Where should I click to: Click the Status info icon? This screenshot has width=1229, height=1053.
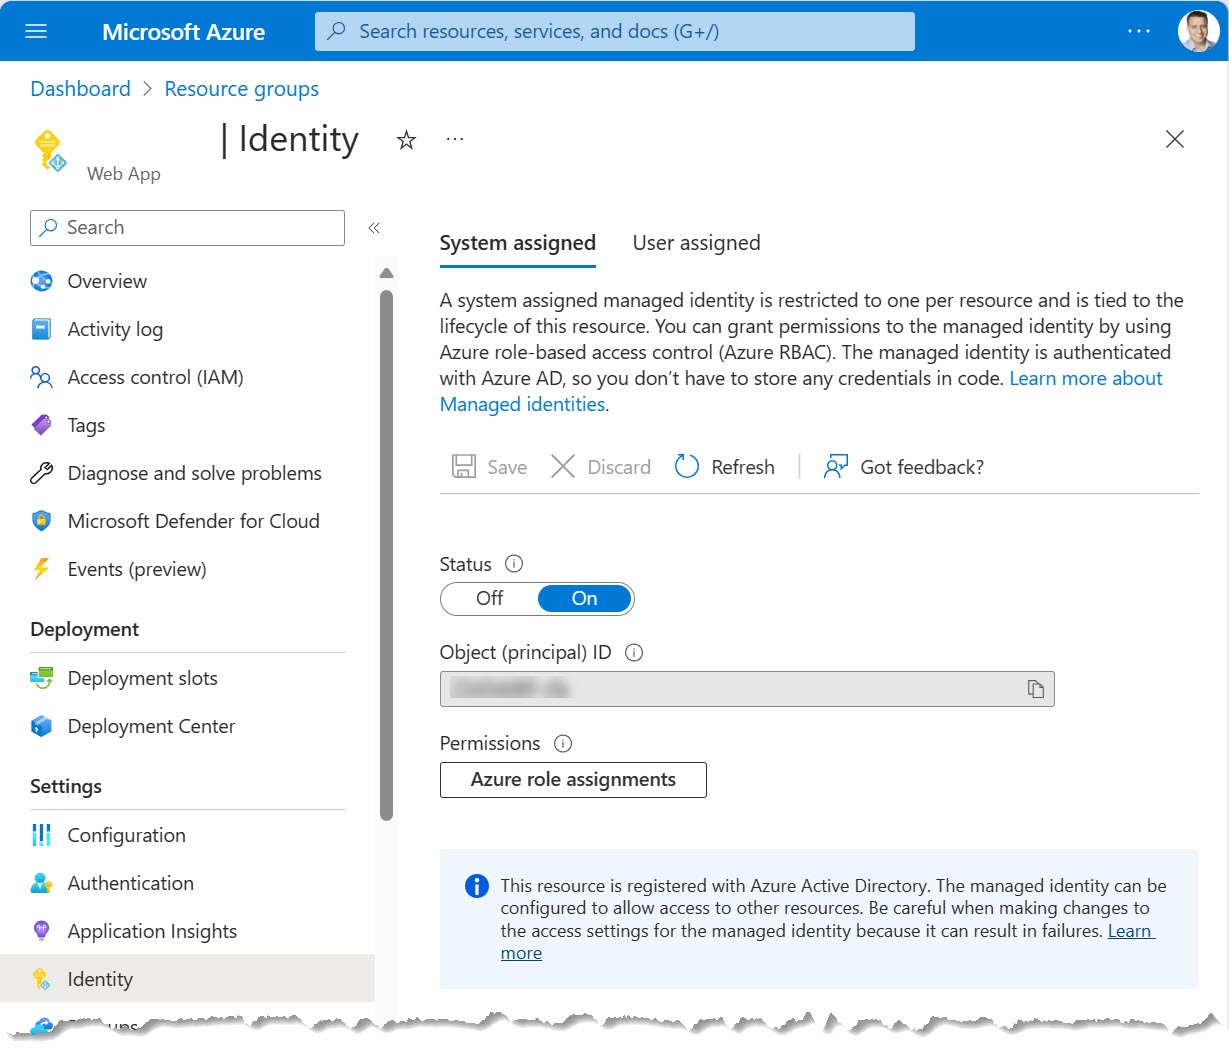[x=514, y=564]
